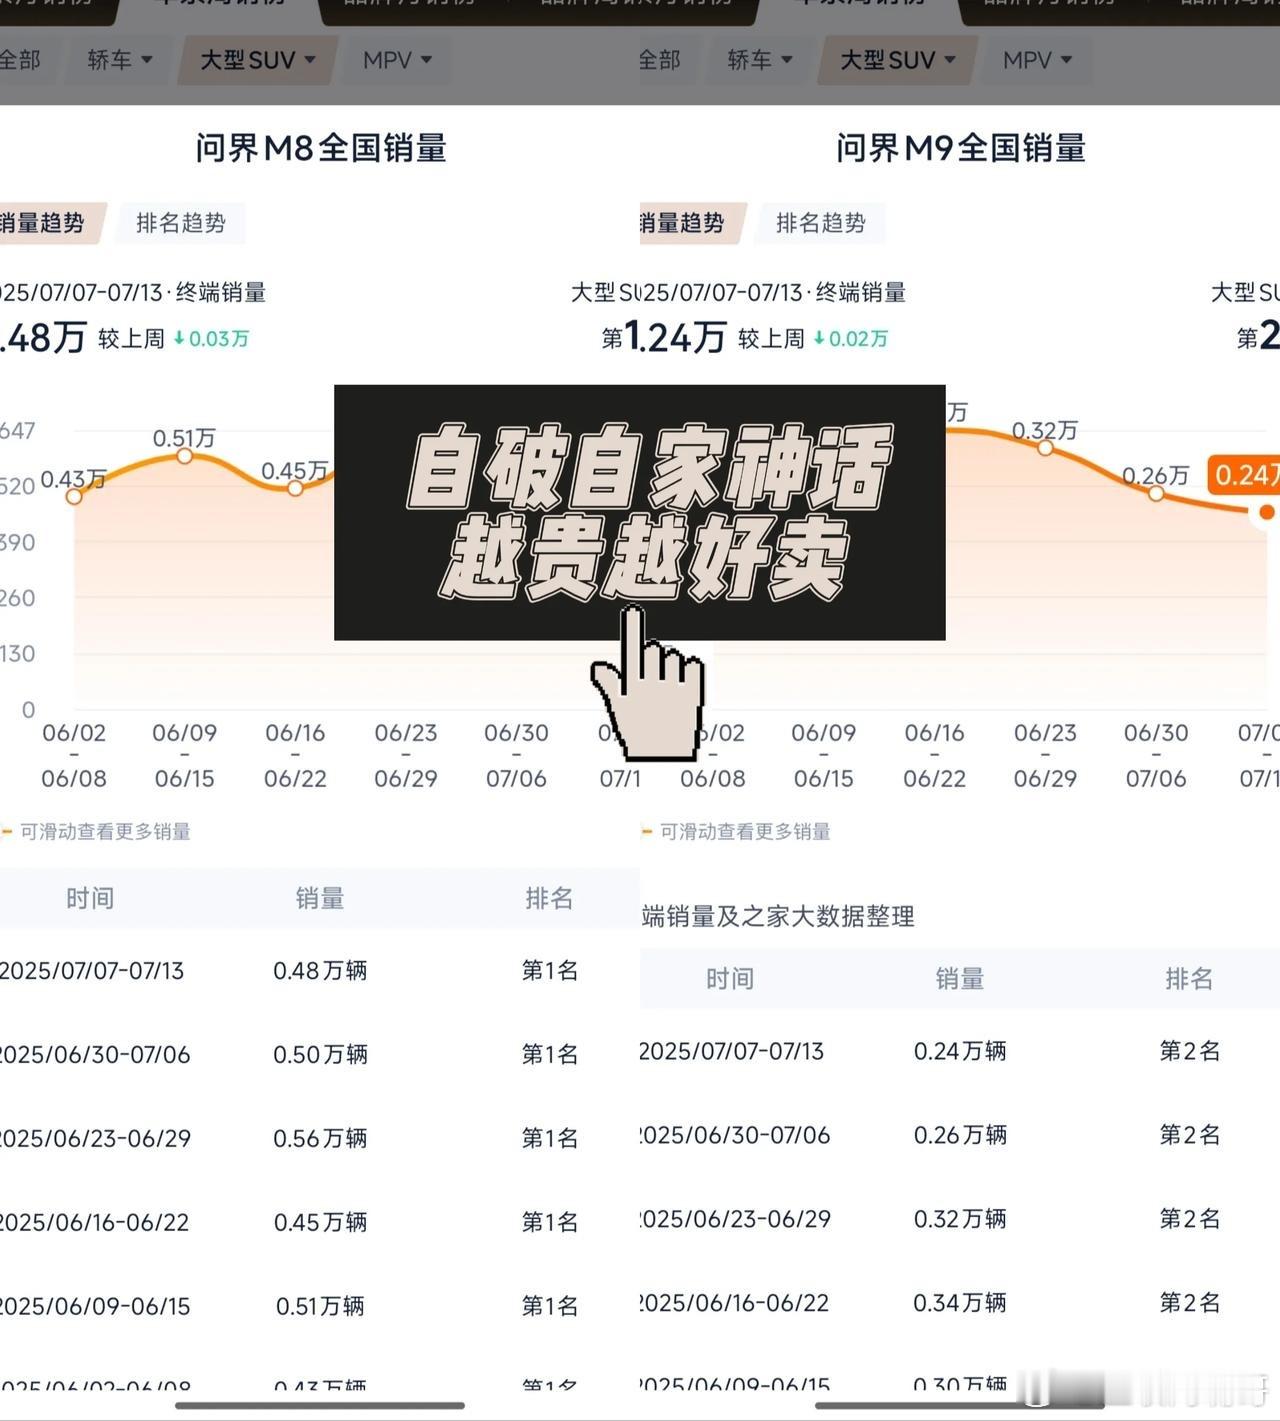Switch to 排名趋势 tab under 问界M9
The image size is (1280, 1421).
821,223
